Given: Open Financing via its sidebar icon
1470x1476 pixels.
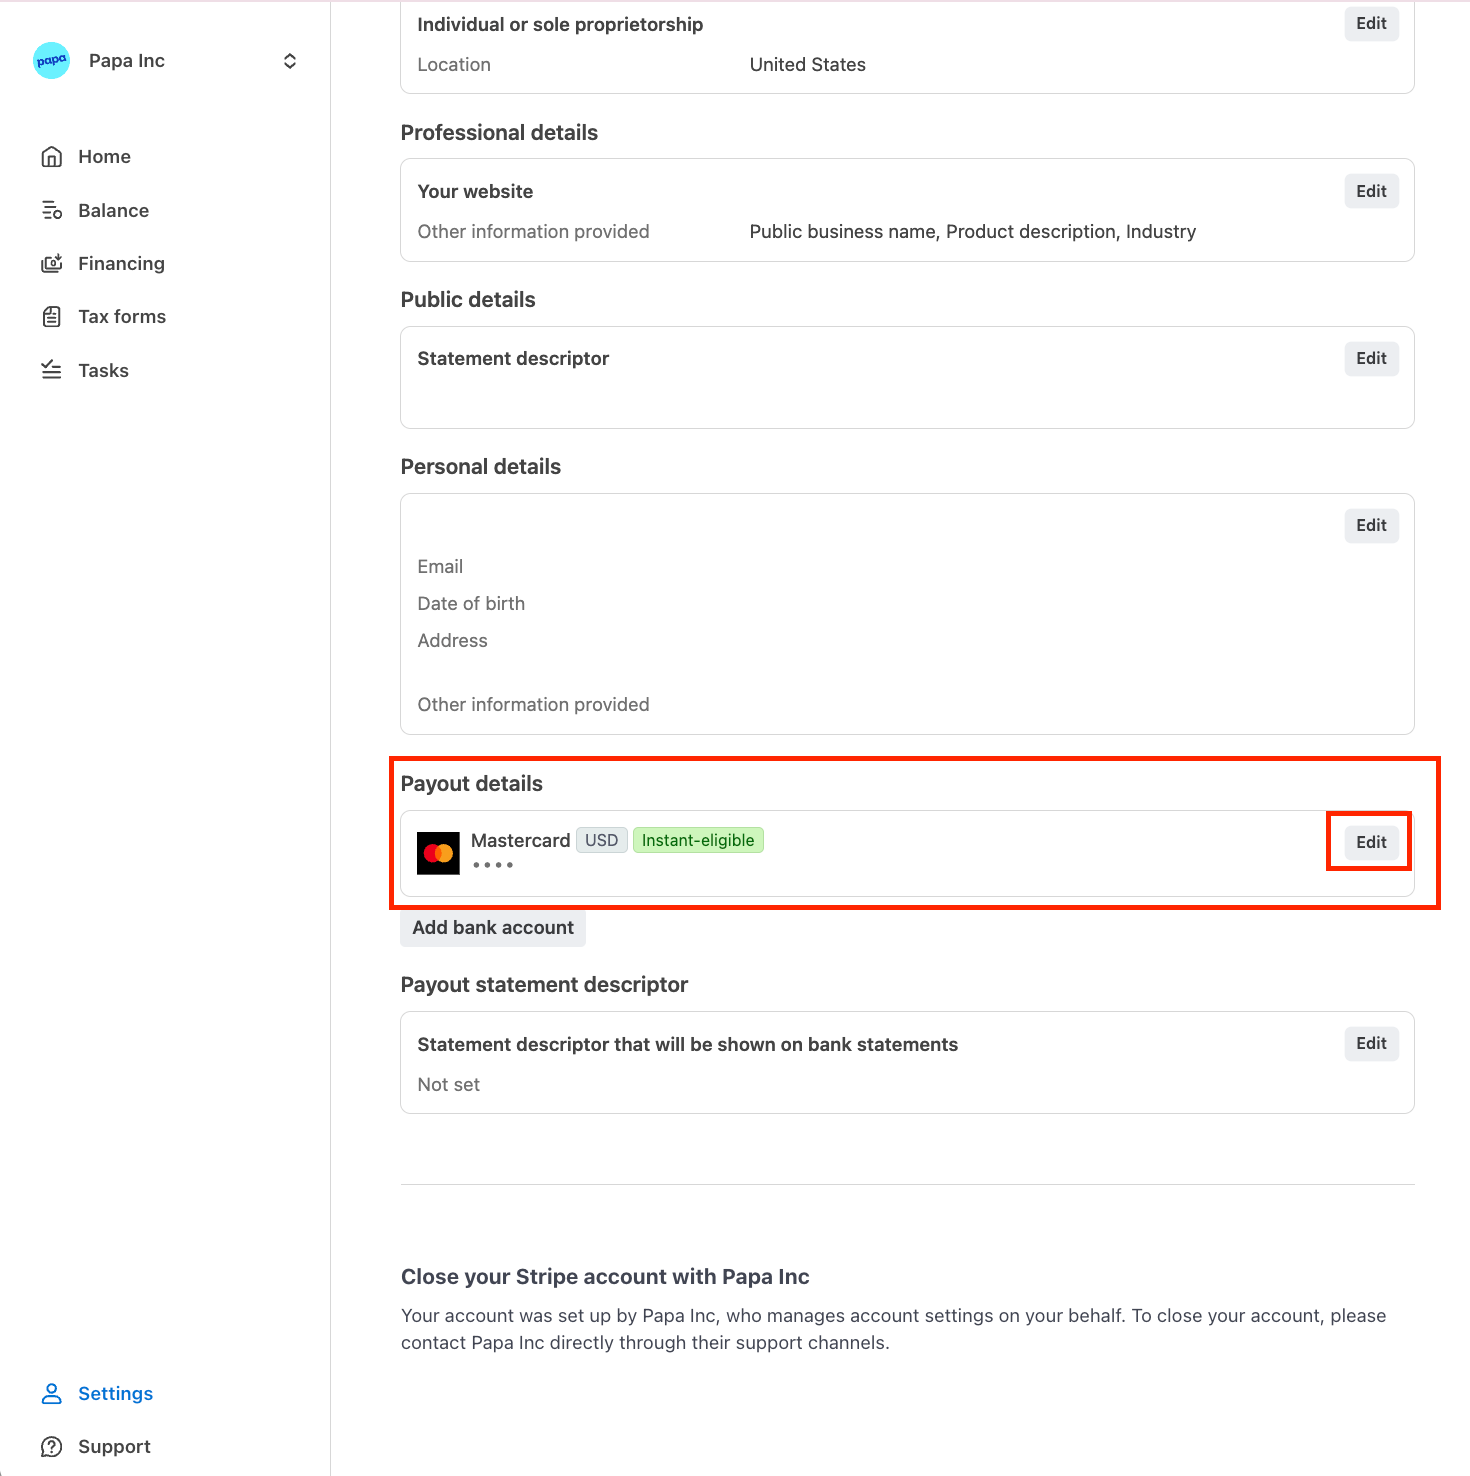Looking at the screenshot, I should tap(52, 263).
